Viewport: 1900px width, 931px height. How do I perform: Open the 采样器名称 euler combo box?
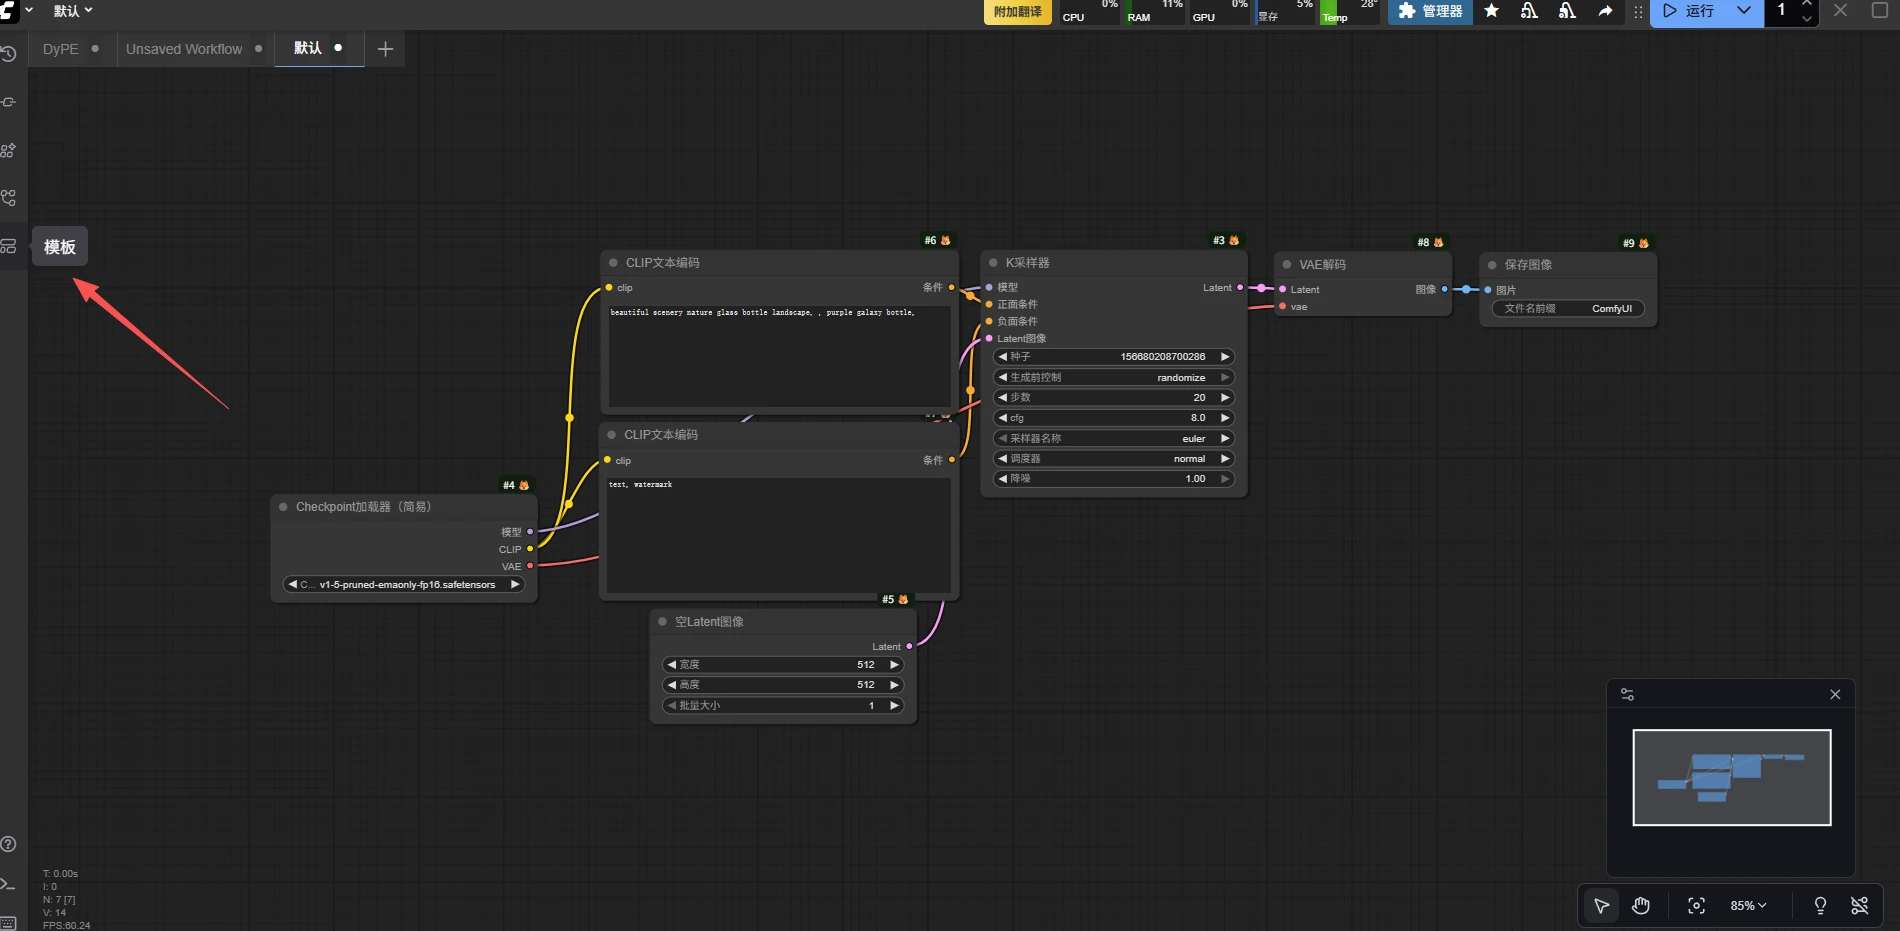point(1113,438)
